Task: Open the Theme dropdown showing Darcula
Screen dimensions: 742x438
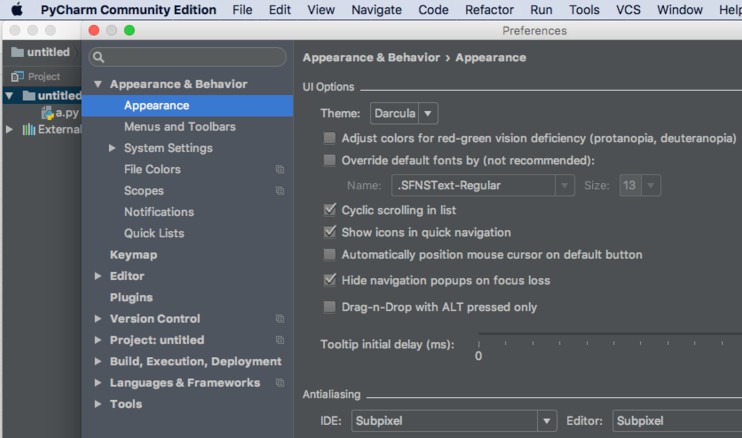Action: [x=404, y=114]
